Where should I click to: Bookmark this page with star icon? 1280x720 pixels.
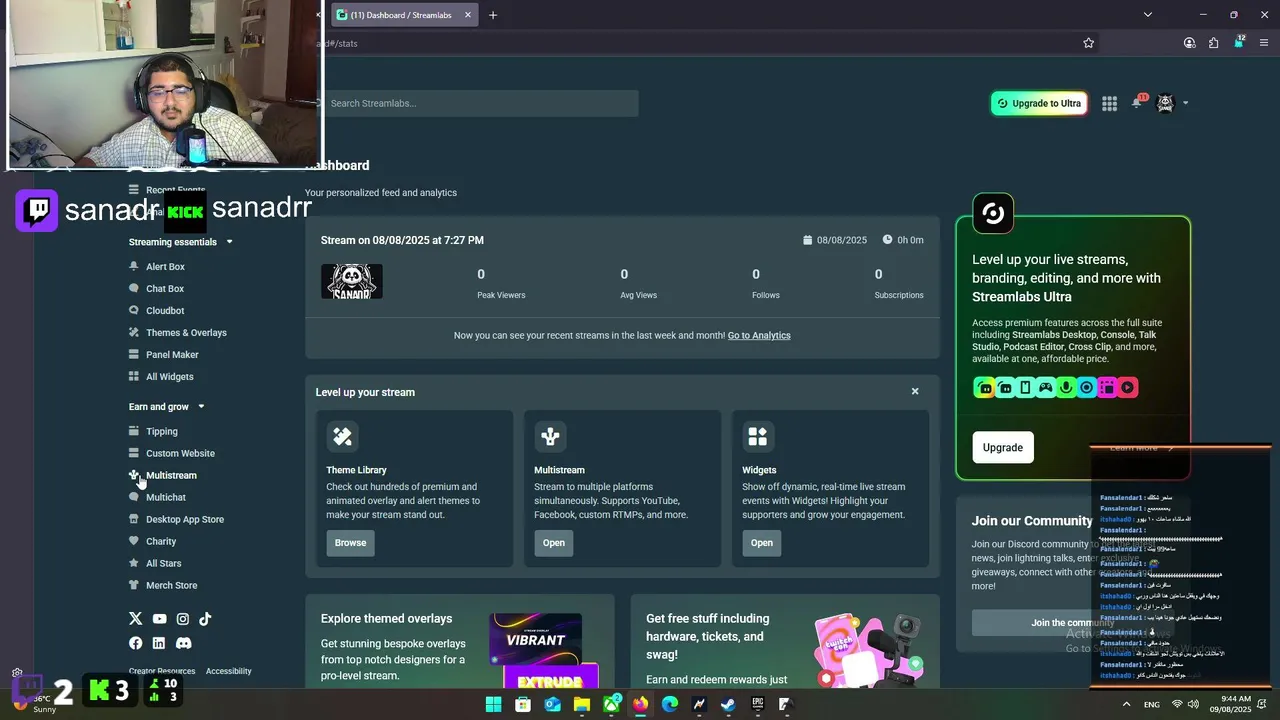[x=1089, y=43]
